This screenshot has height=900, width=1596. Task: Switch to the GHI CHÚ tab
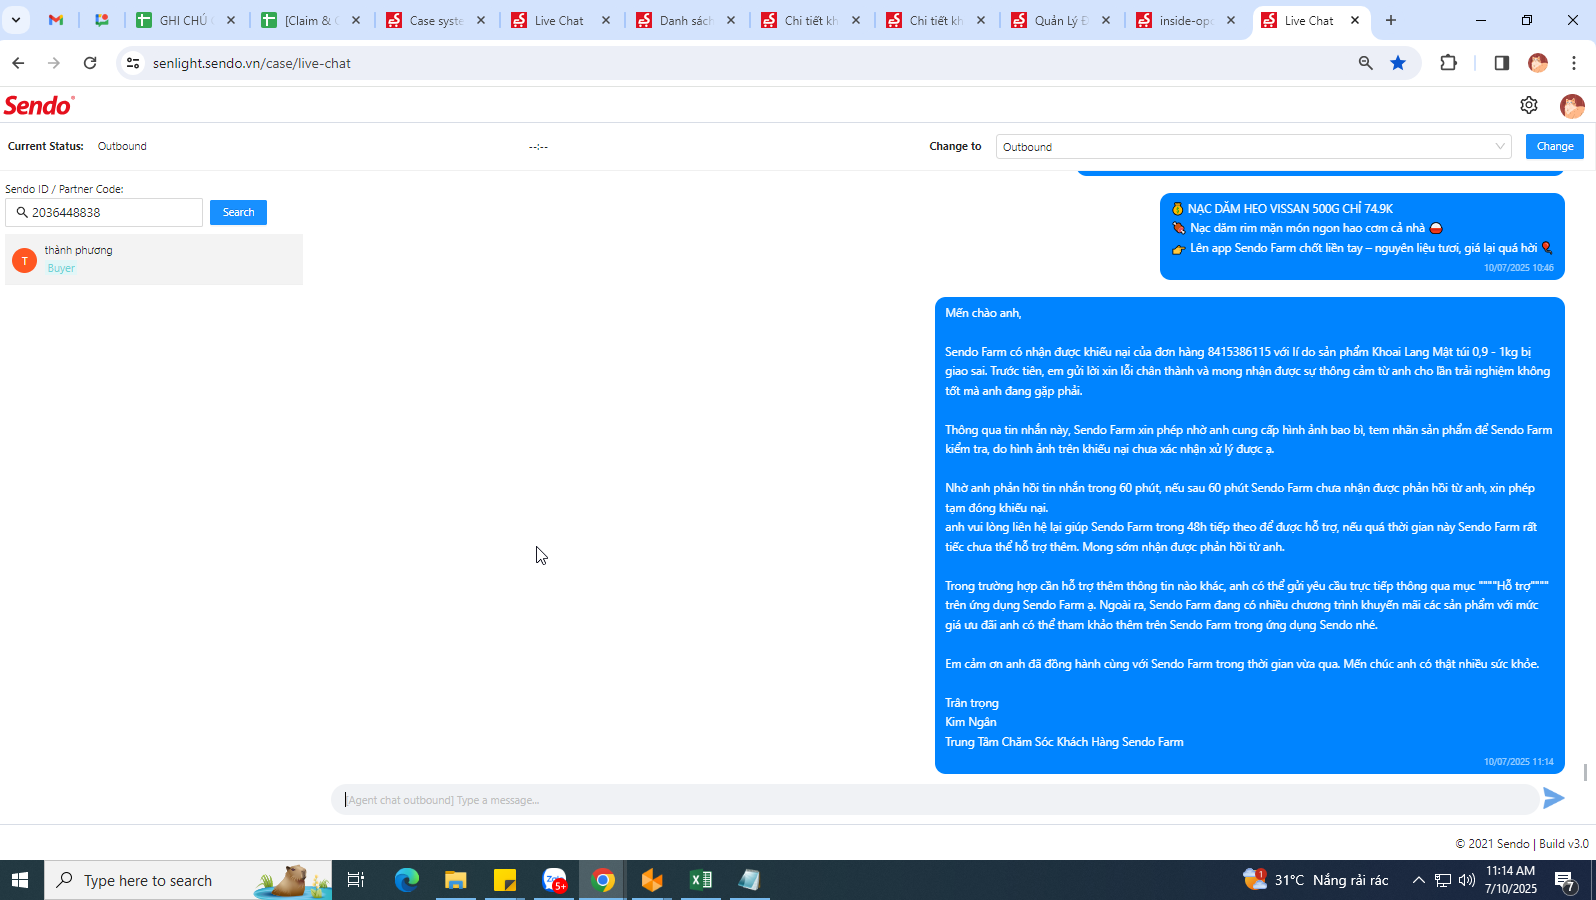tap(186, 20)
